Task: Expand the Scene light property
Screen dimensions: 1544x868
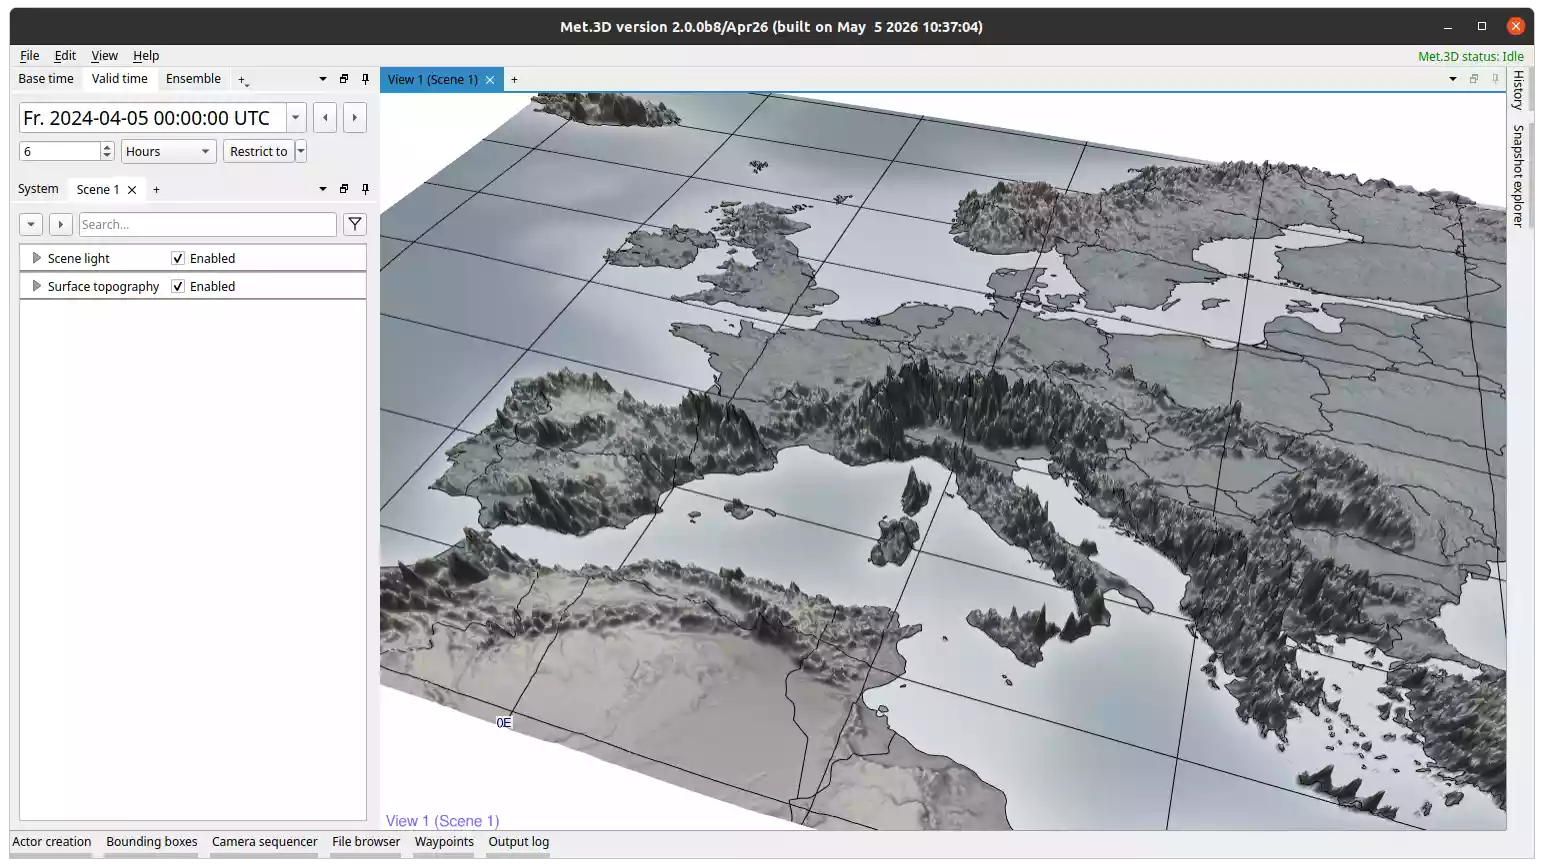Action: 37,258
